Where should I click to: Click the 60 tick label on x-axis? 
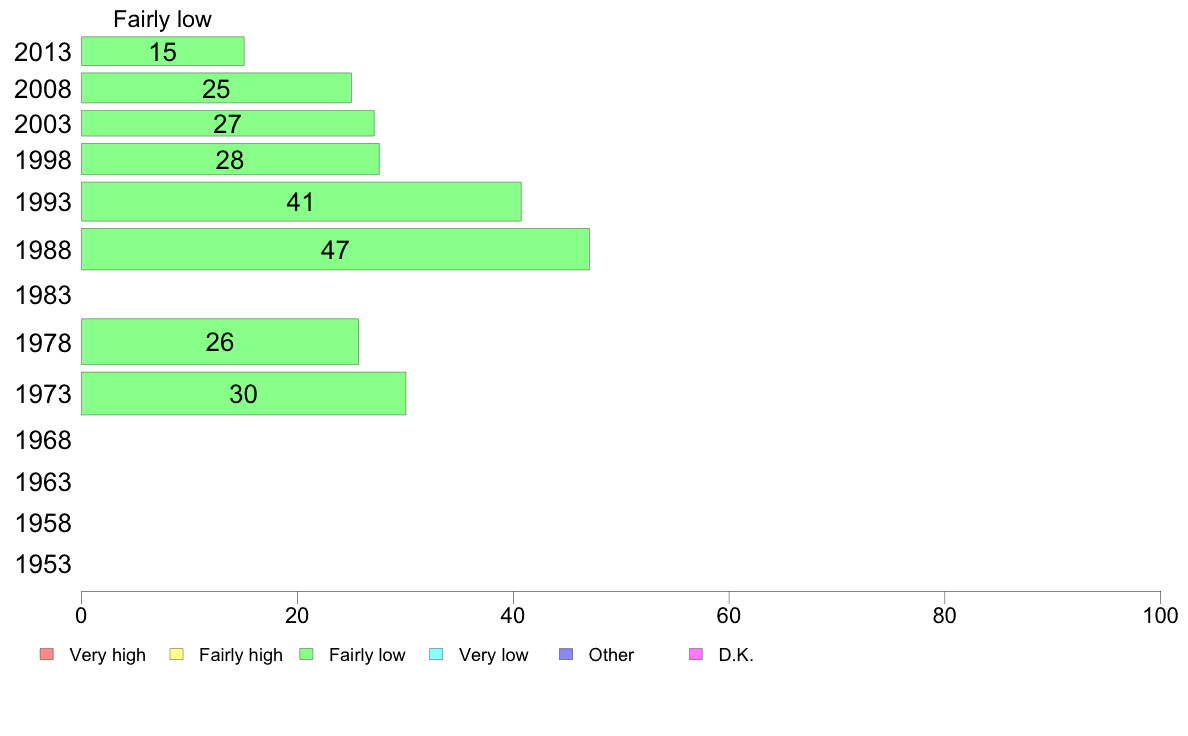(729, 615)
